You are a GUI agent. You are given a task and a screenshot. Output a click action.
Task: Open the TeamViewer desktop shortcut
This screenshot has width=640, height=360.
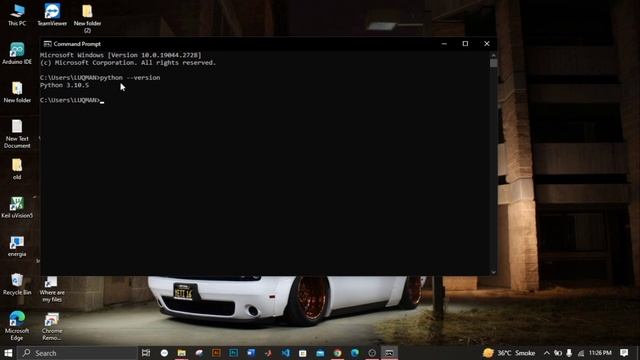click(52, 15)
